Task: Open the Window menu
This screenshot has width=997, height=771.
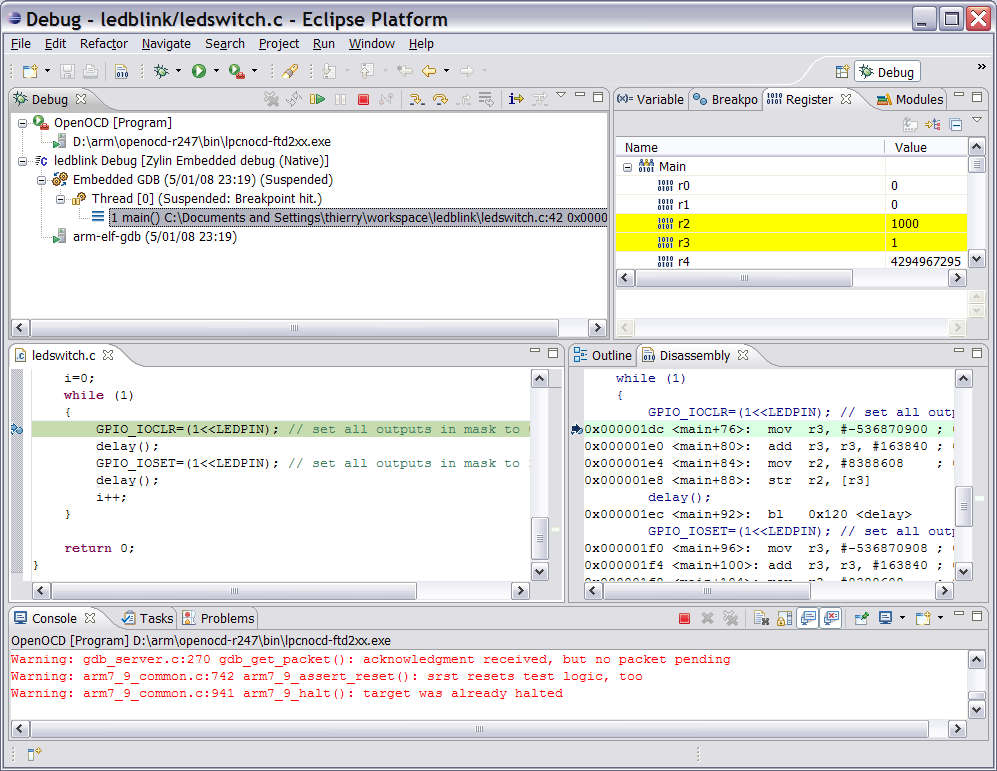Action: [x=371, y=44]
